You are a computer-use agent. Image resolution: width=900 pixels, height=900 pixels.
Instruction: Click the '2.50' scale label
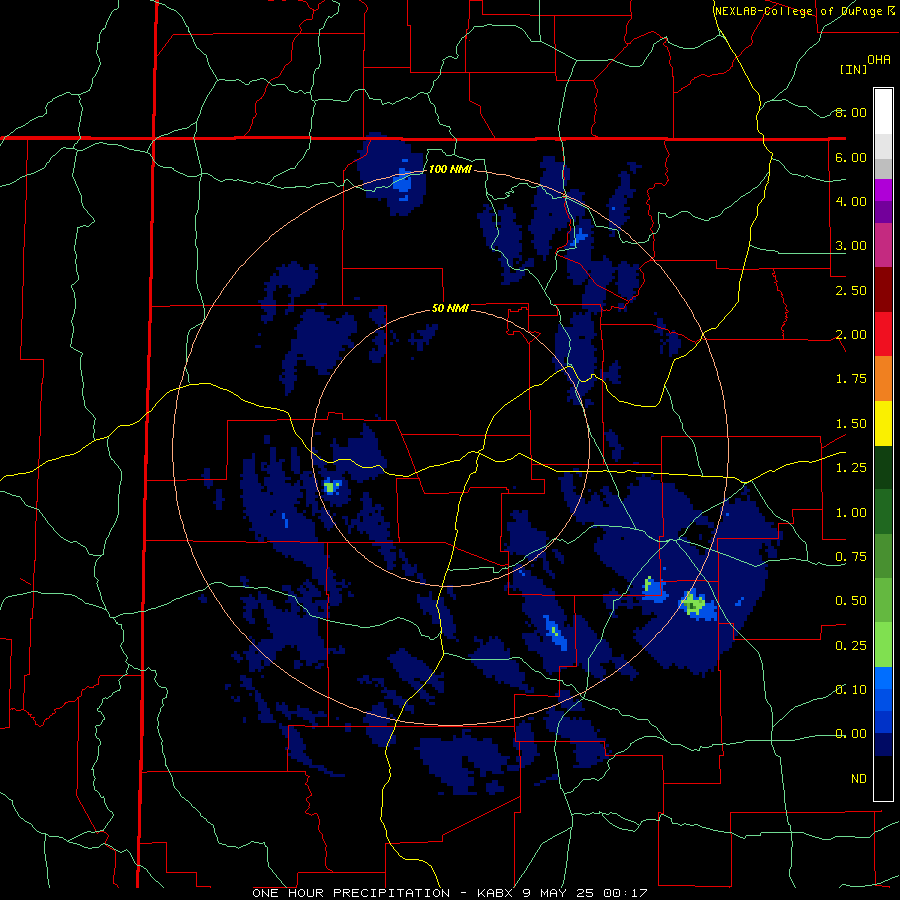click(851, 290)
